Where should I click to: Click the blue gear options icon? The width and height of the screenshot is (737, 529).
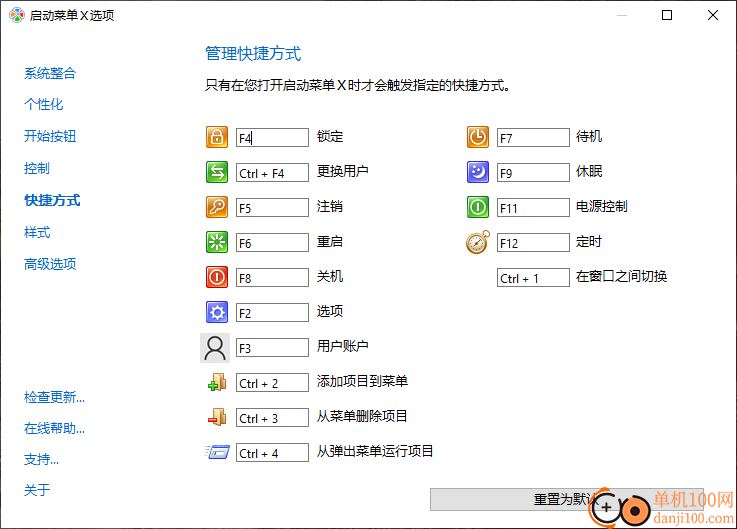coord(217,312)
